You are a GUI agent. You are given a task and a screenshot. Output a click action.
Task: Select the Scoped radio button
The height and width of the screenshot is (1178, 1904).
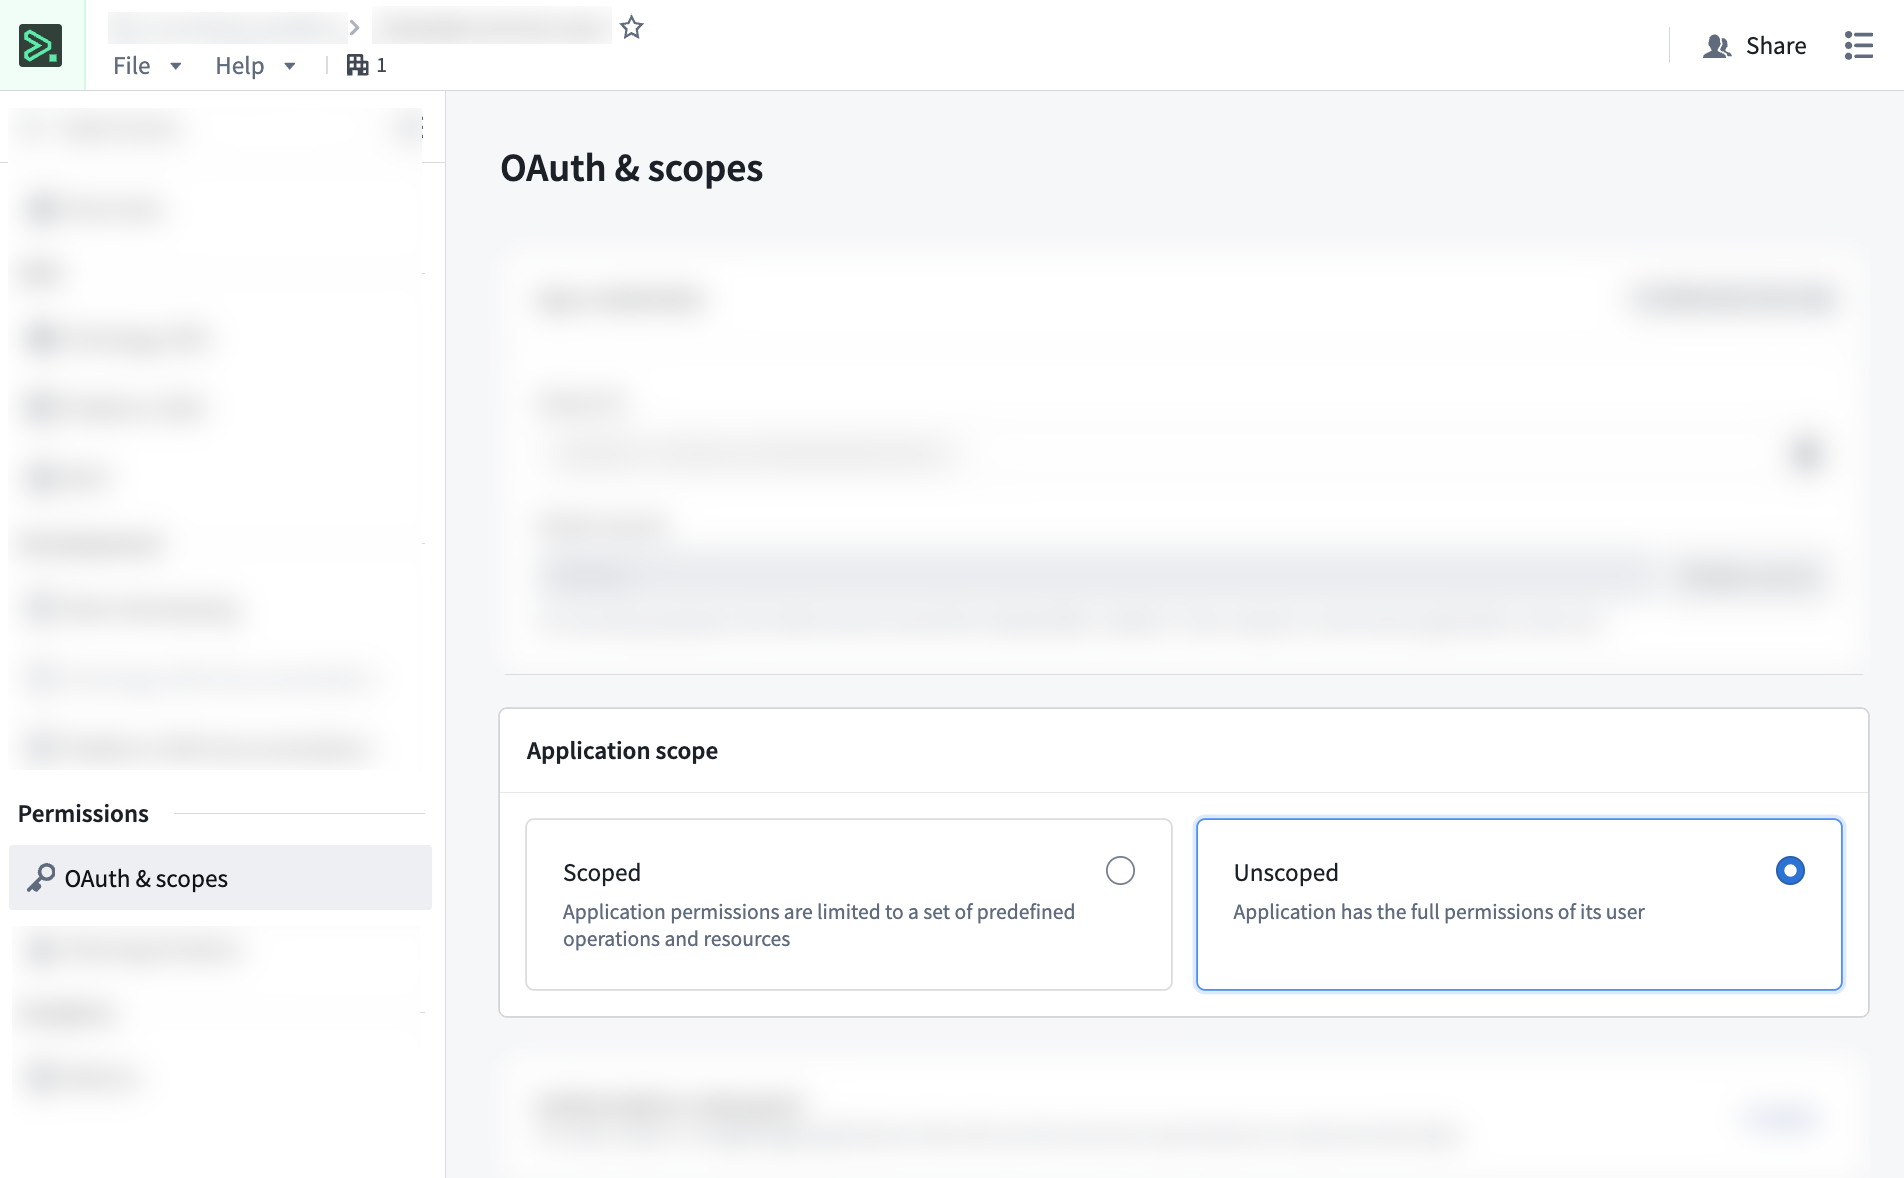[1121, 871]
